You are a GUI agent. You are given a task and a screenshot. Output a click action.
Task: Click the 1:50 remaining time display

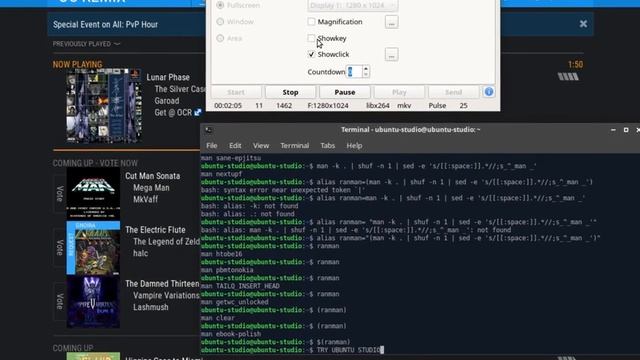click(576, 64)
